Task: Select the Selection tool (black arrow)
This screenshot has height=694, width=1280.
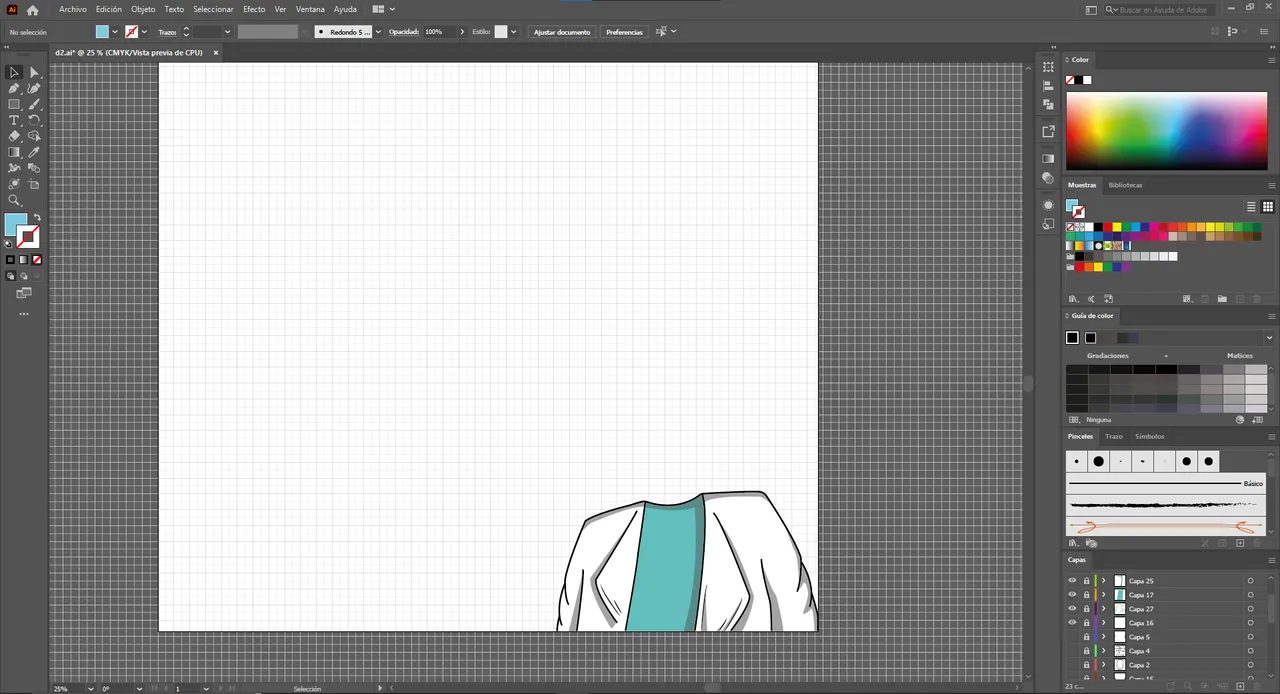Action: [14, 72]
